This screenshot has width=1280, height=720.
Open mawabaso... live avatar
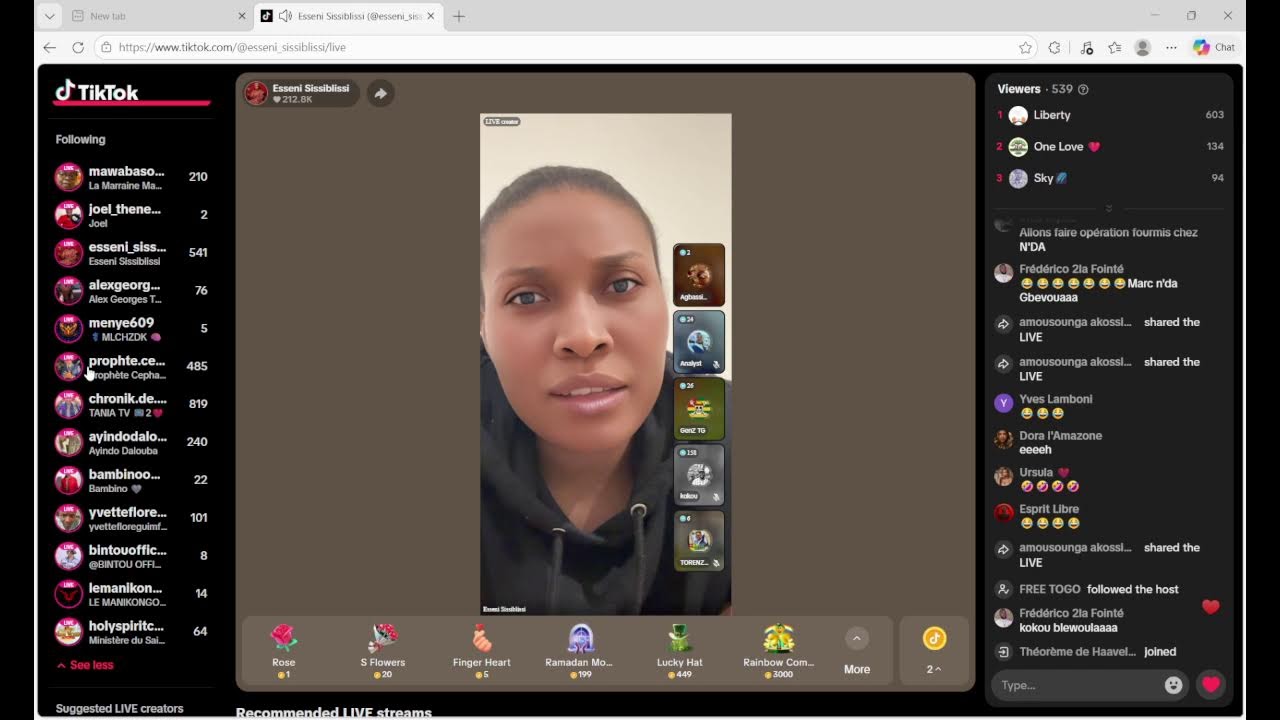point(68,177)
